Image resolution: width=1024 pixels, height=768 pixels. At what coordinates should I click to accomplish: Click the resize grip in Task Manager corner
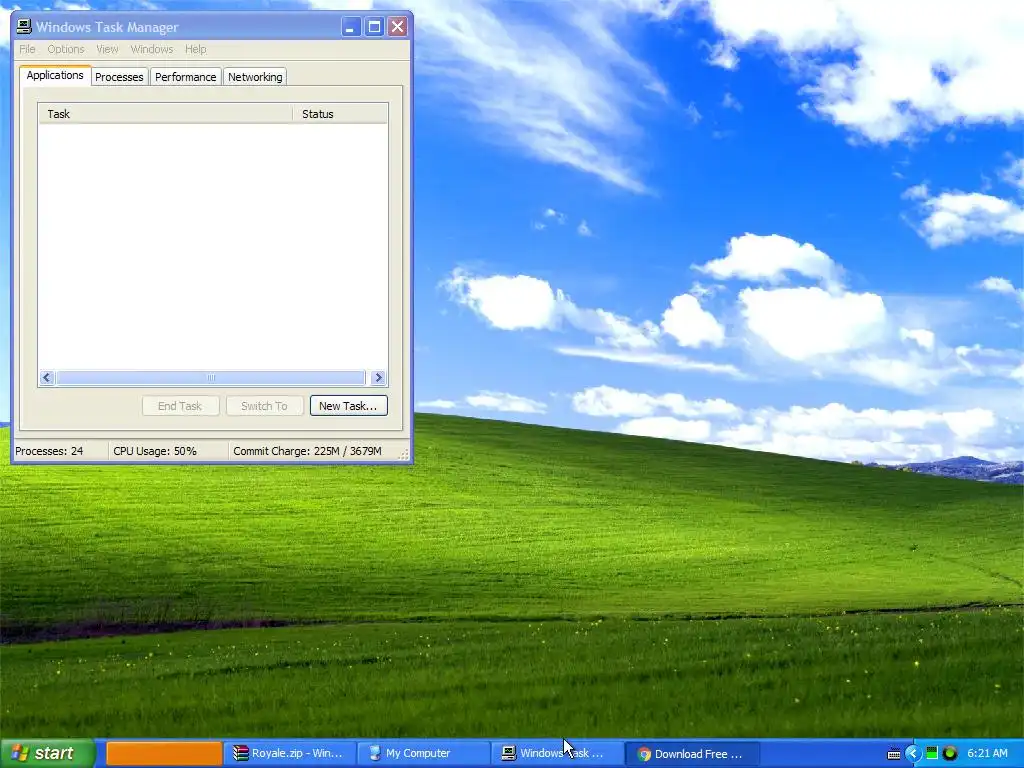[x=404, y=455]
